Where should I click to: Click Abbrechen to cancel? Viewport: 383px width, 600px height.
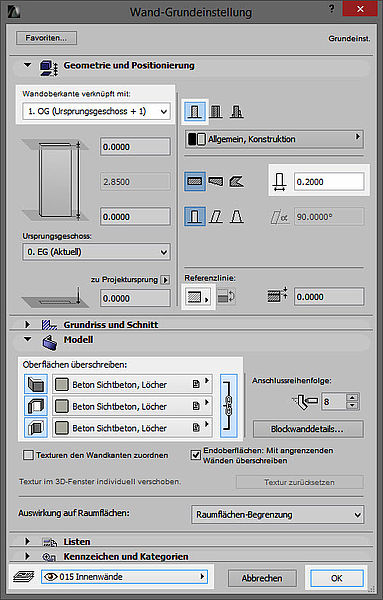262,578
